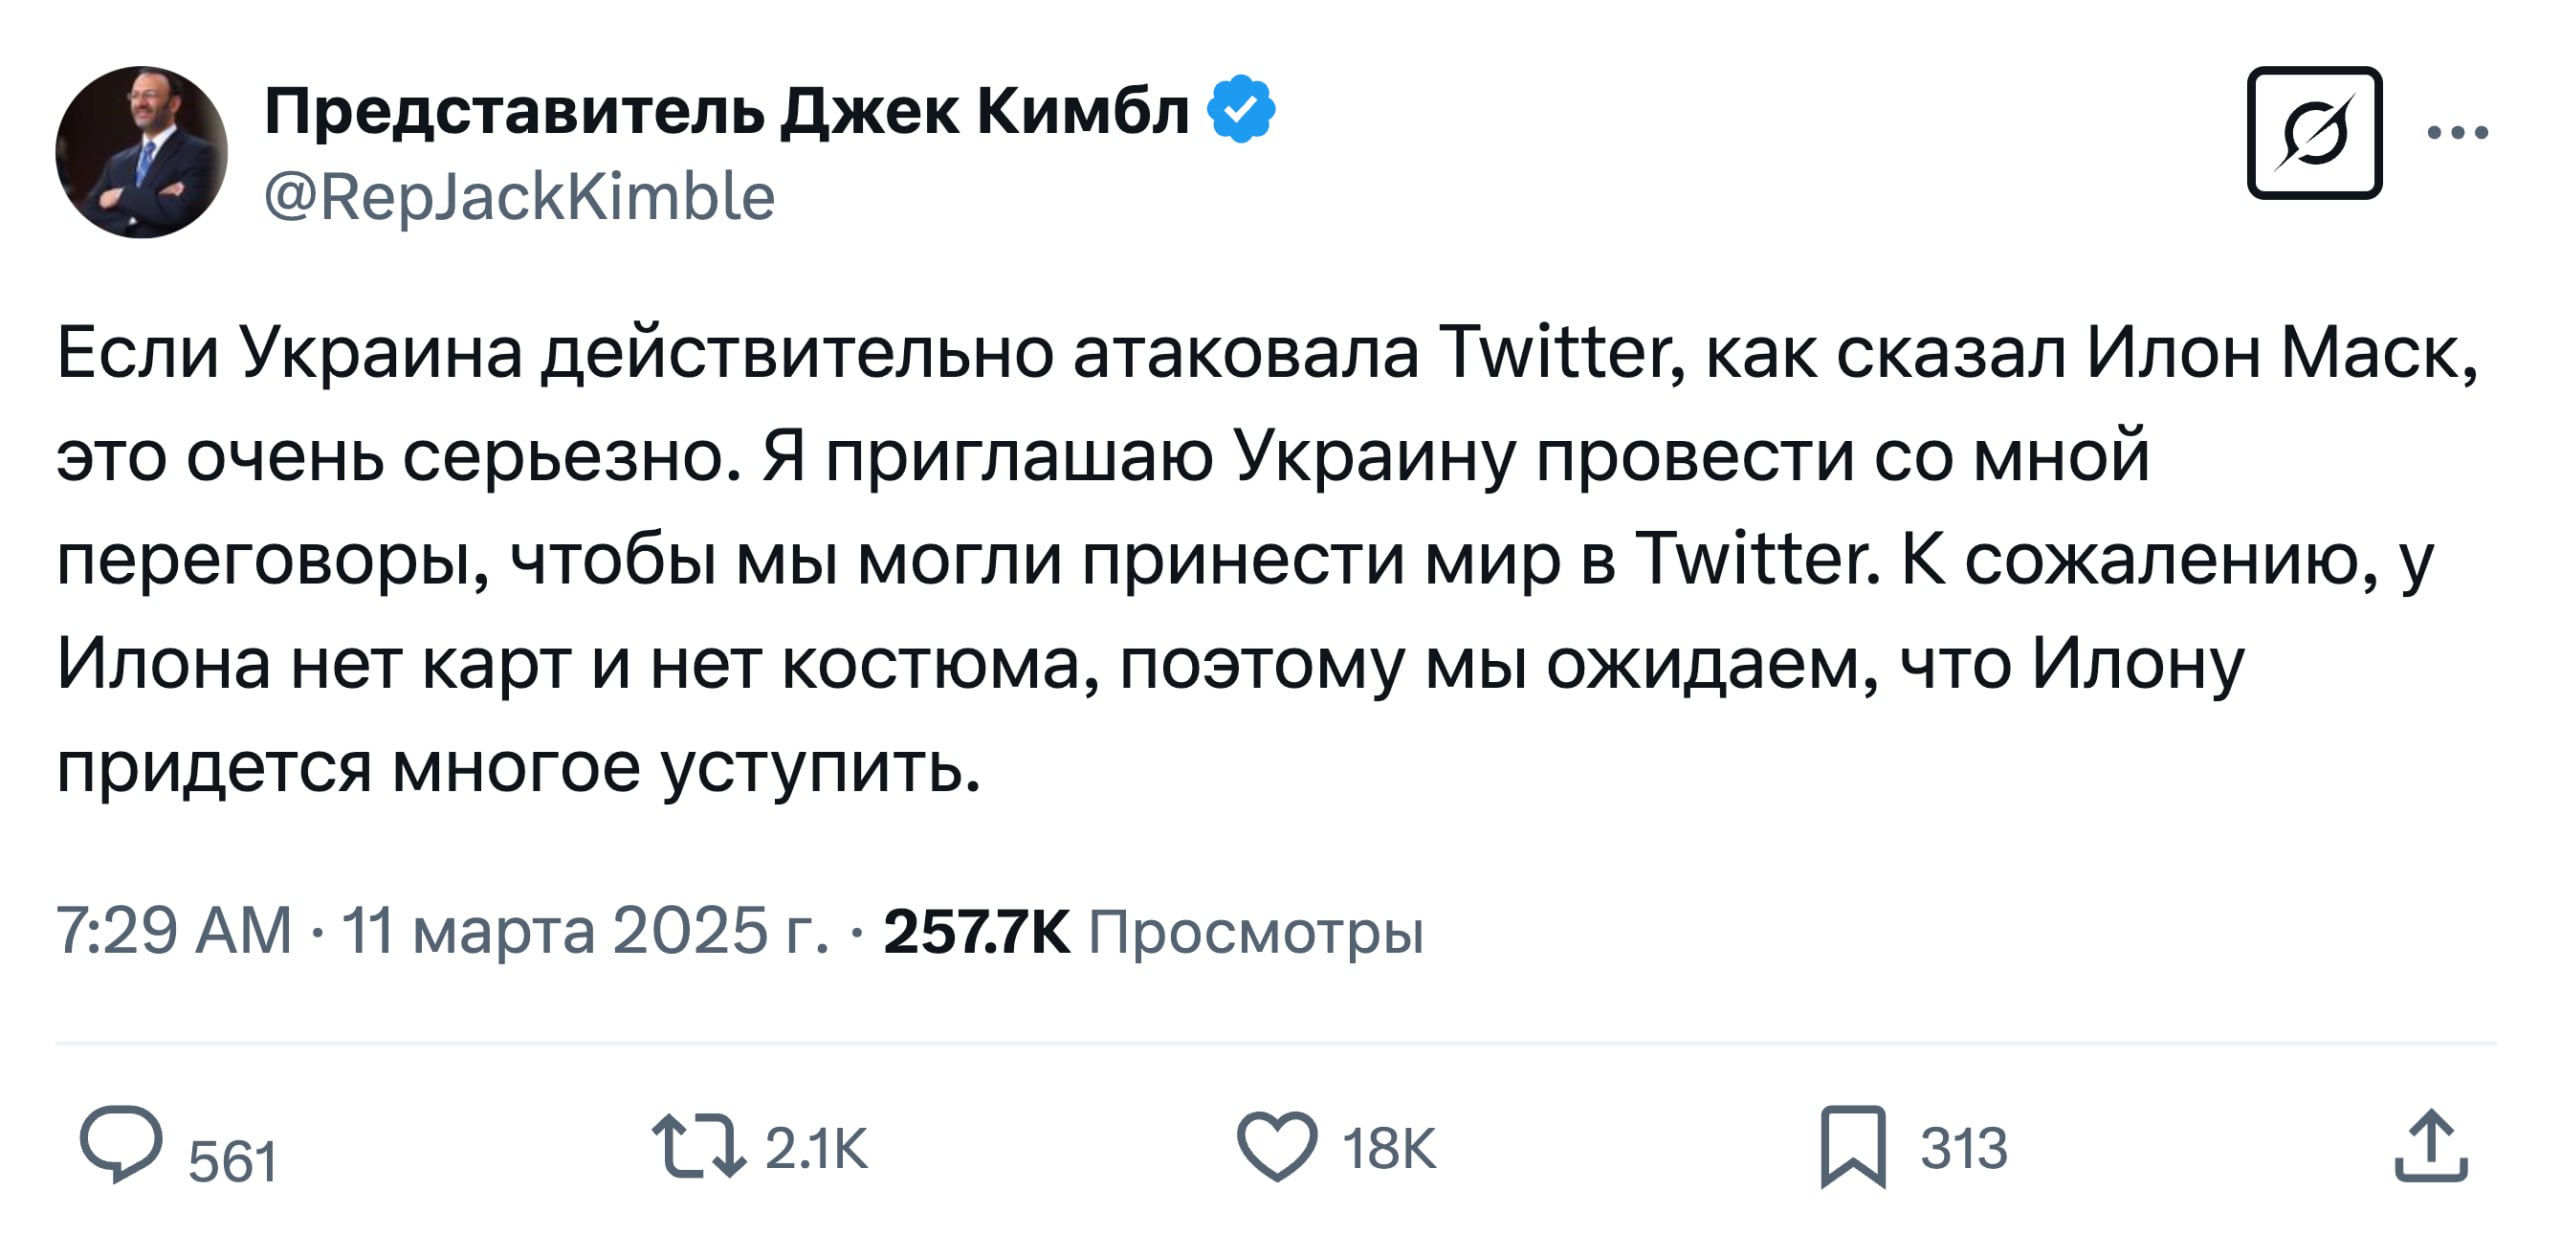2560x1234 pixels.
Task: Open the Grok explain-post icon
Action: pyautogui.click(x=2314, y=133)
